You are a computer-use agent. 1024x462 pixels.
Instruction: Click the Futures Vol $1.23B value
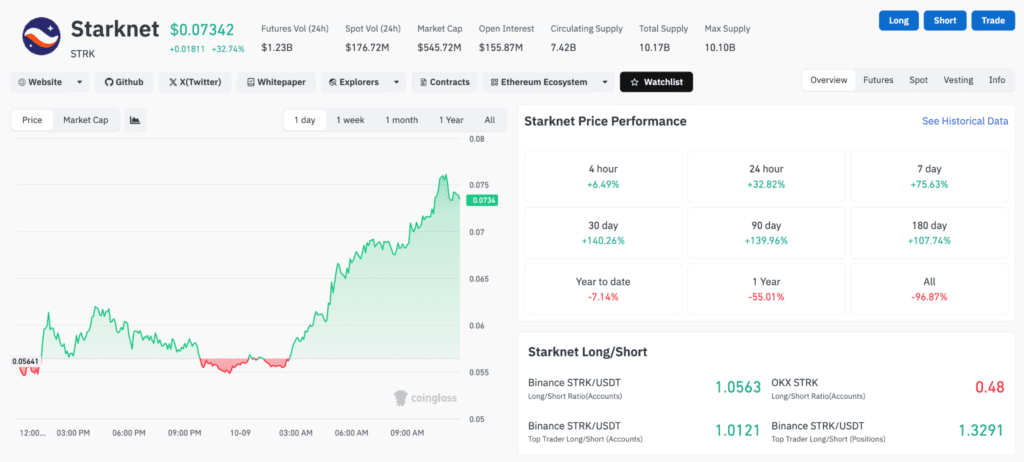click(276, 48)
